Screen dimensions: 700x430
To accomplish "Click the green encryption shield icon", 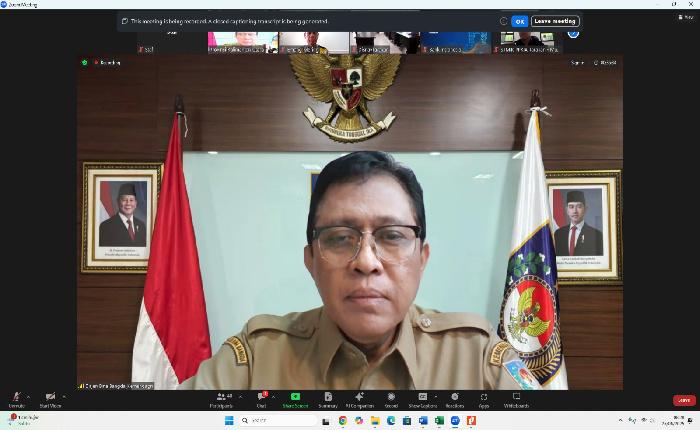I will pos(84,63).
